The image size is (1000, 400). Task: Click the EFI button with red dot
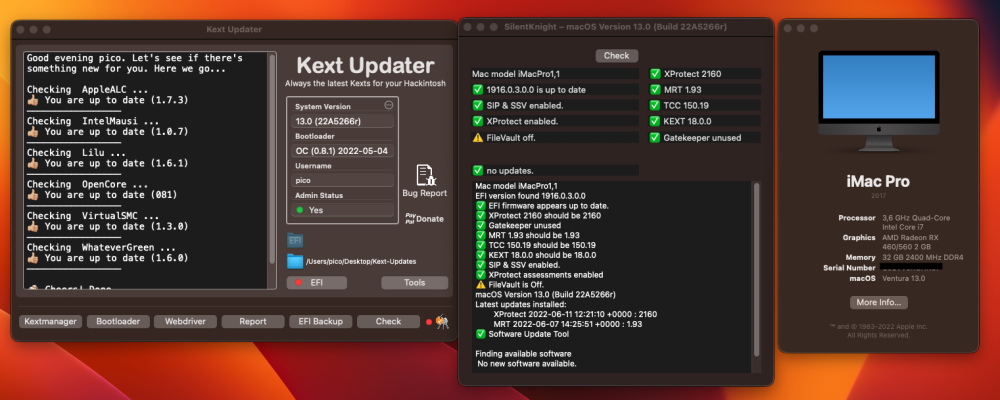pos(317,283)
